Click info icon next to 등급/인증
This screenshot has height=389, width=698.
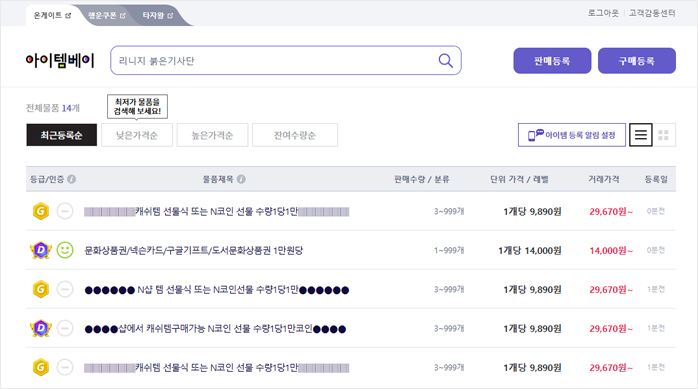(x=71, y=179)
